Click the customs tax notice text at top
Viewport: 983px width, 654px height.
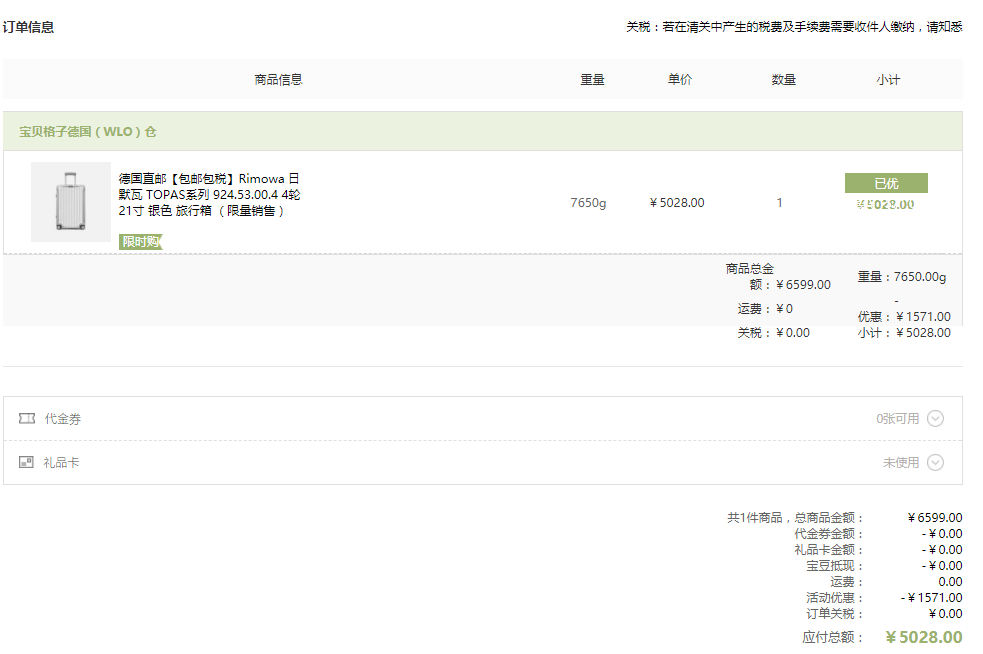point(794,27)
